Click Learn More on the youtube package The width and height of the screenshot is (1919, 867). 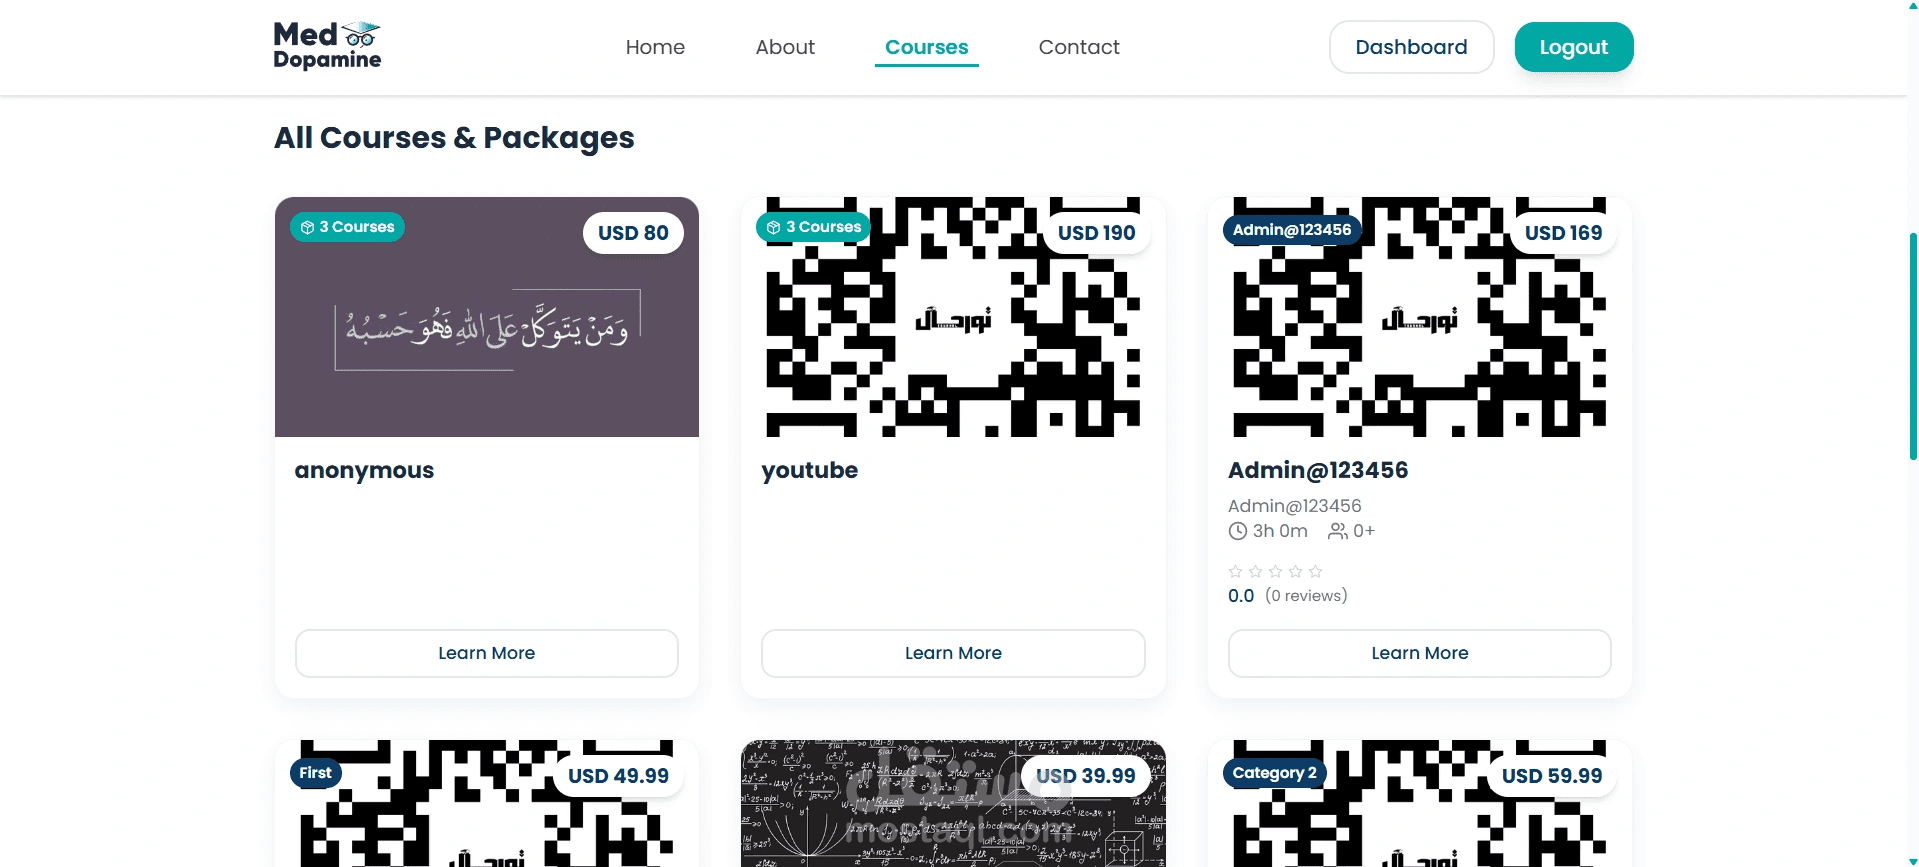tap(953, 653)
